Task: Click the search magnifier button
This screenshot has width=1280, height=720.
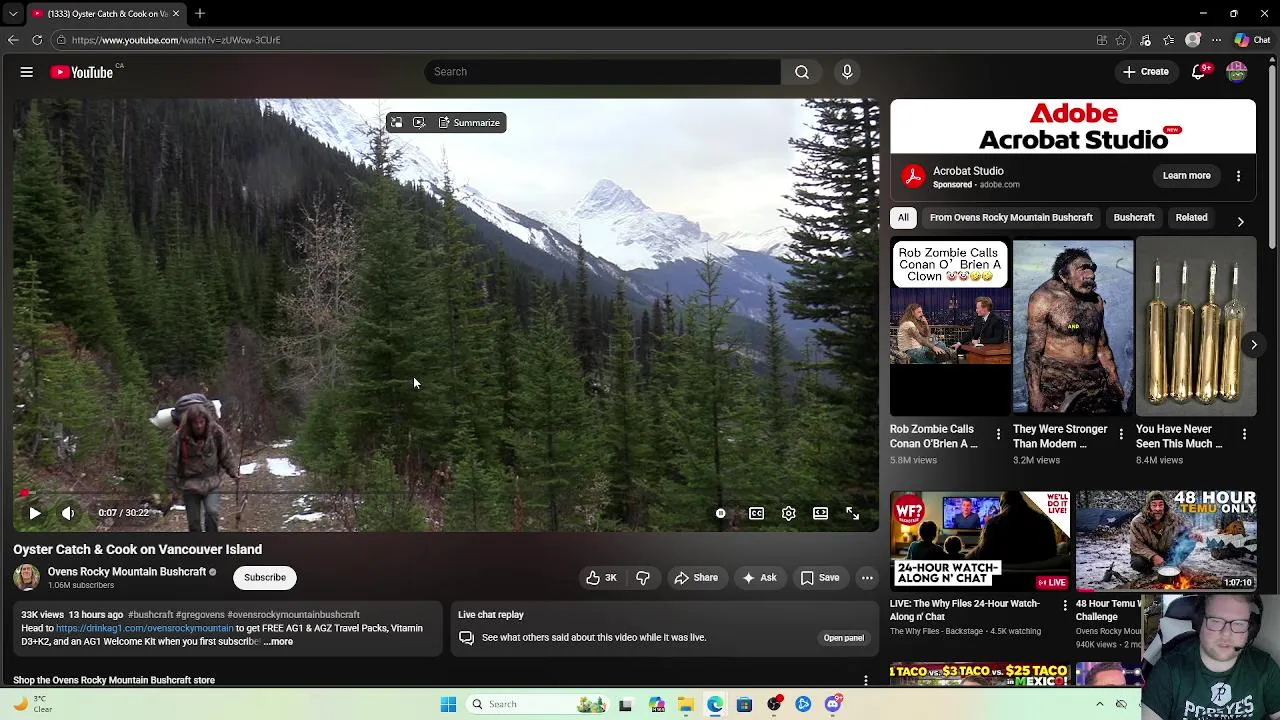Action: pos(802,72)
